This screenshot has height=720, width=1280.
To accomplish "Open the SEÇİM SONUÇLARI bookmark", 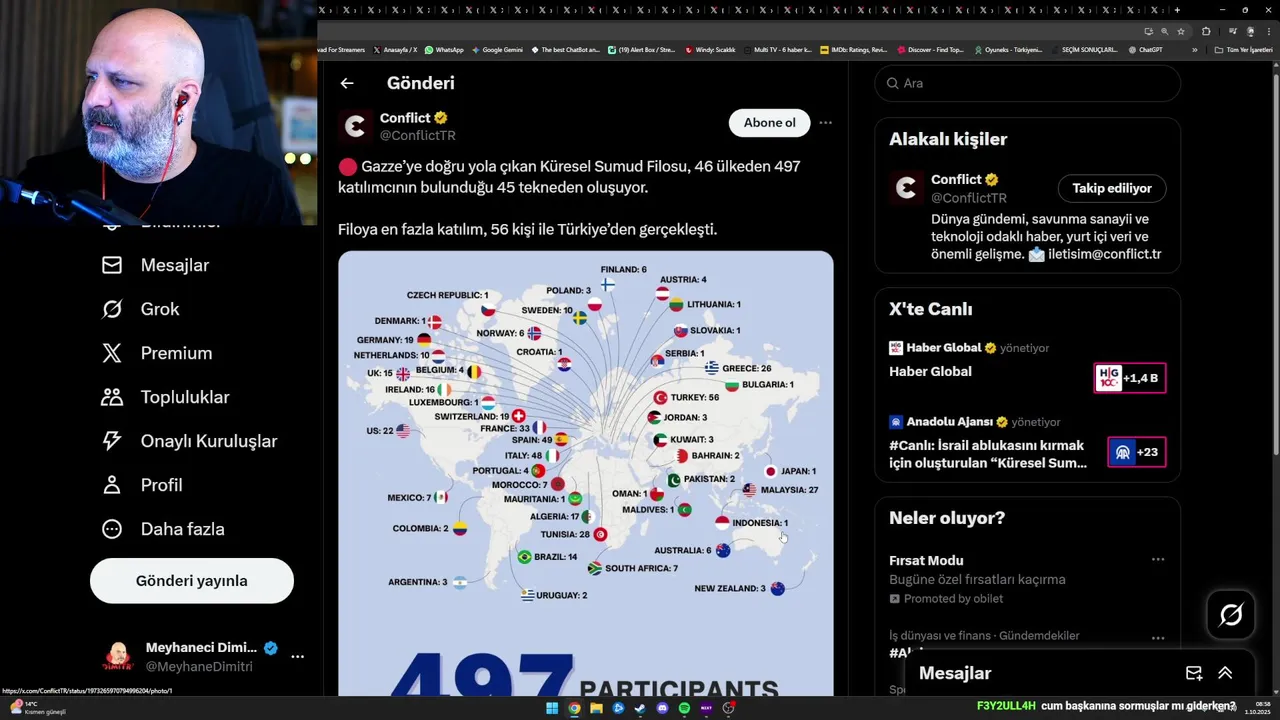I will (x=1084, y=50).
